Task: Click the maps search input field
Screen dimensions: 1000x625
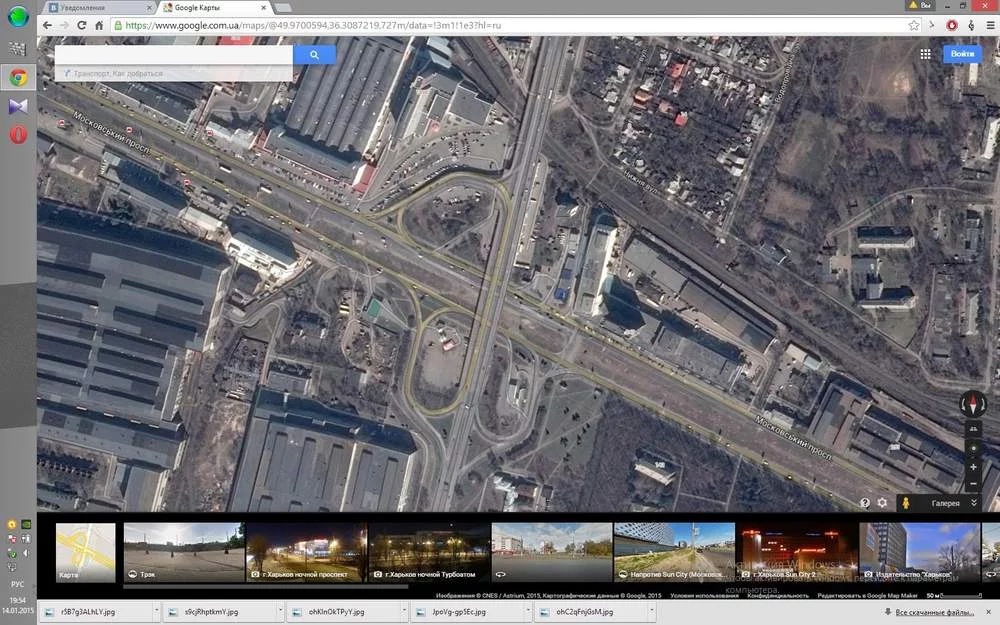Action: click(173, 55)
